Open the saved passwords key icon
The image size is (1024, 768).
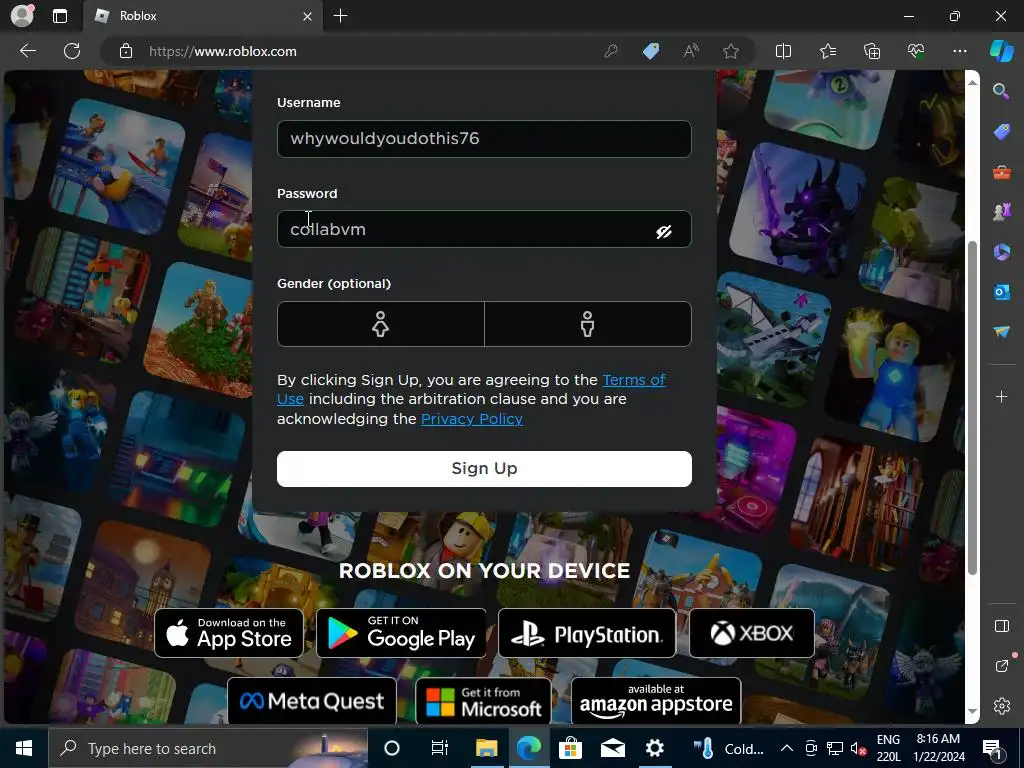(611, 51)
